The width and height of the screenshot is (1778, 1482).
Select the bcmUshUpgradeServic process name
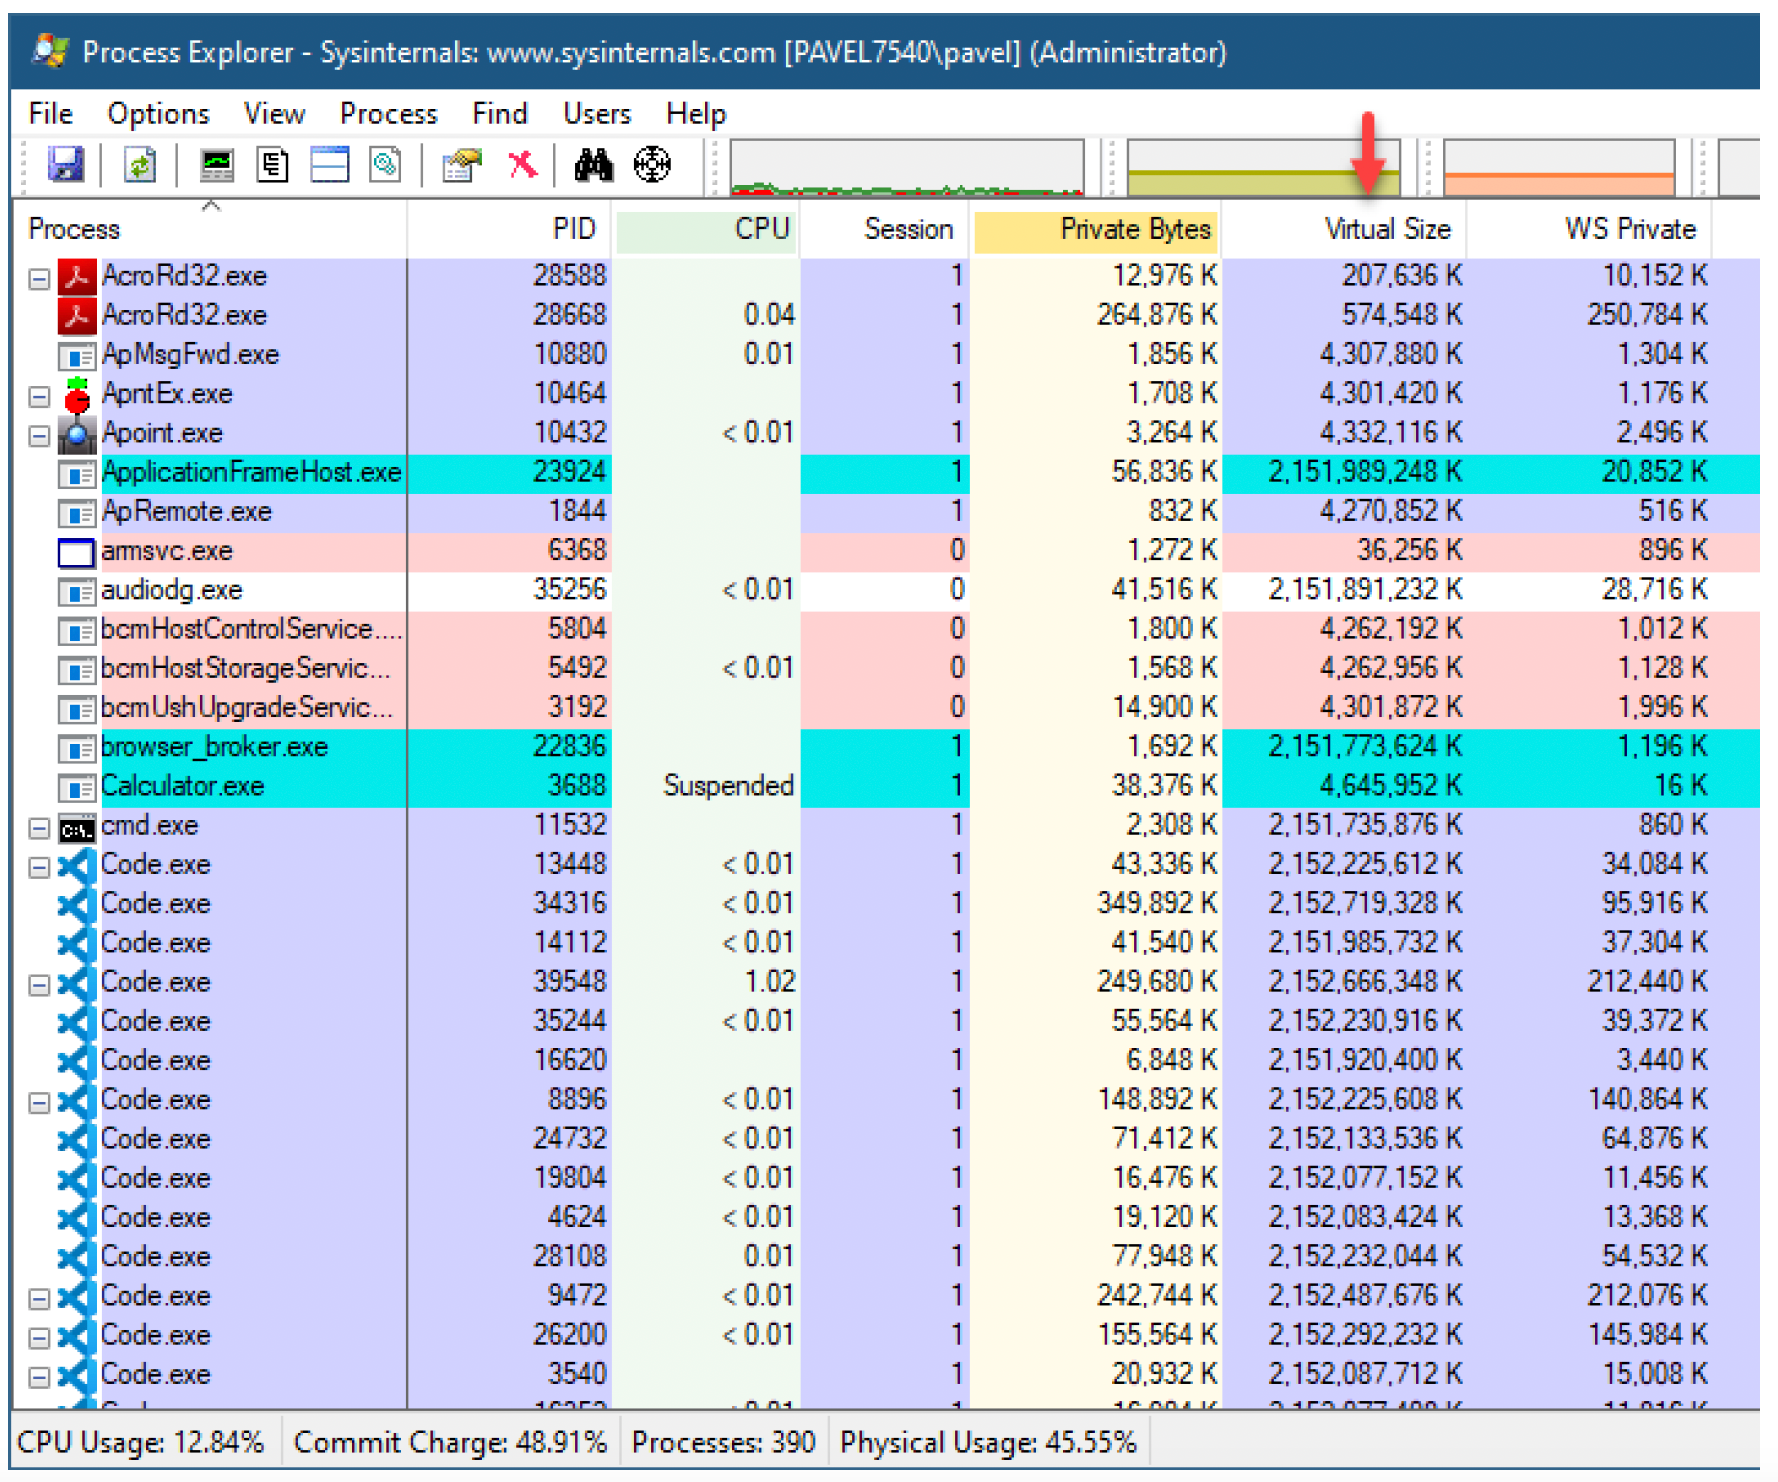pyautogui.click(x=247, y=708)
